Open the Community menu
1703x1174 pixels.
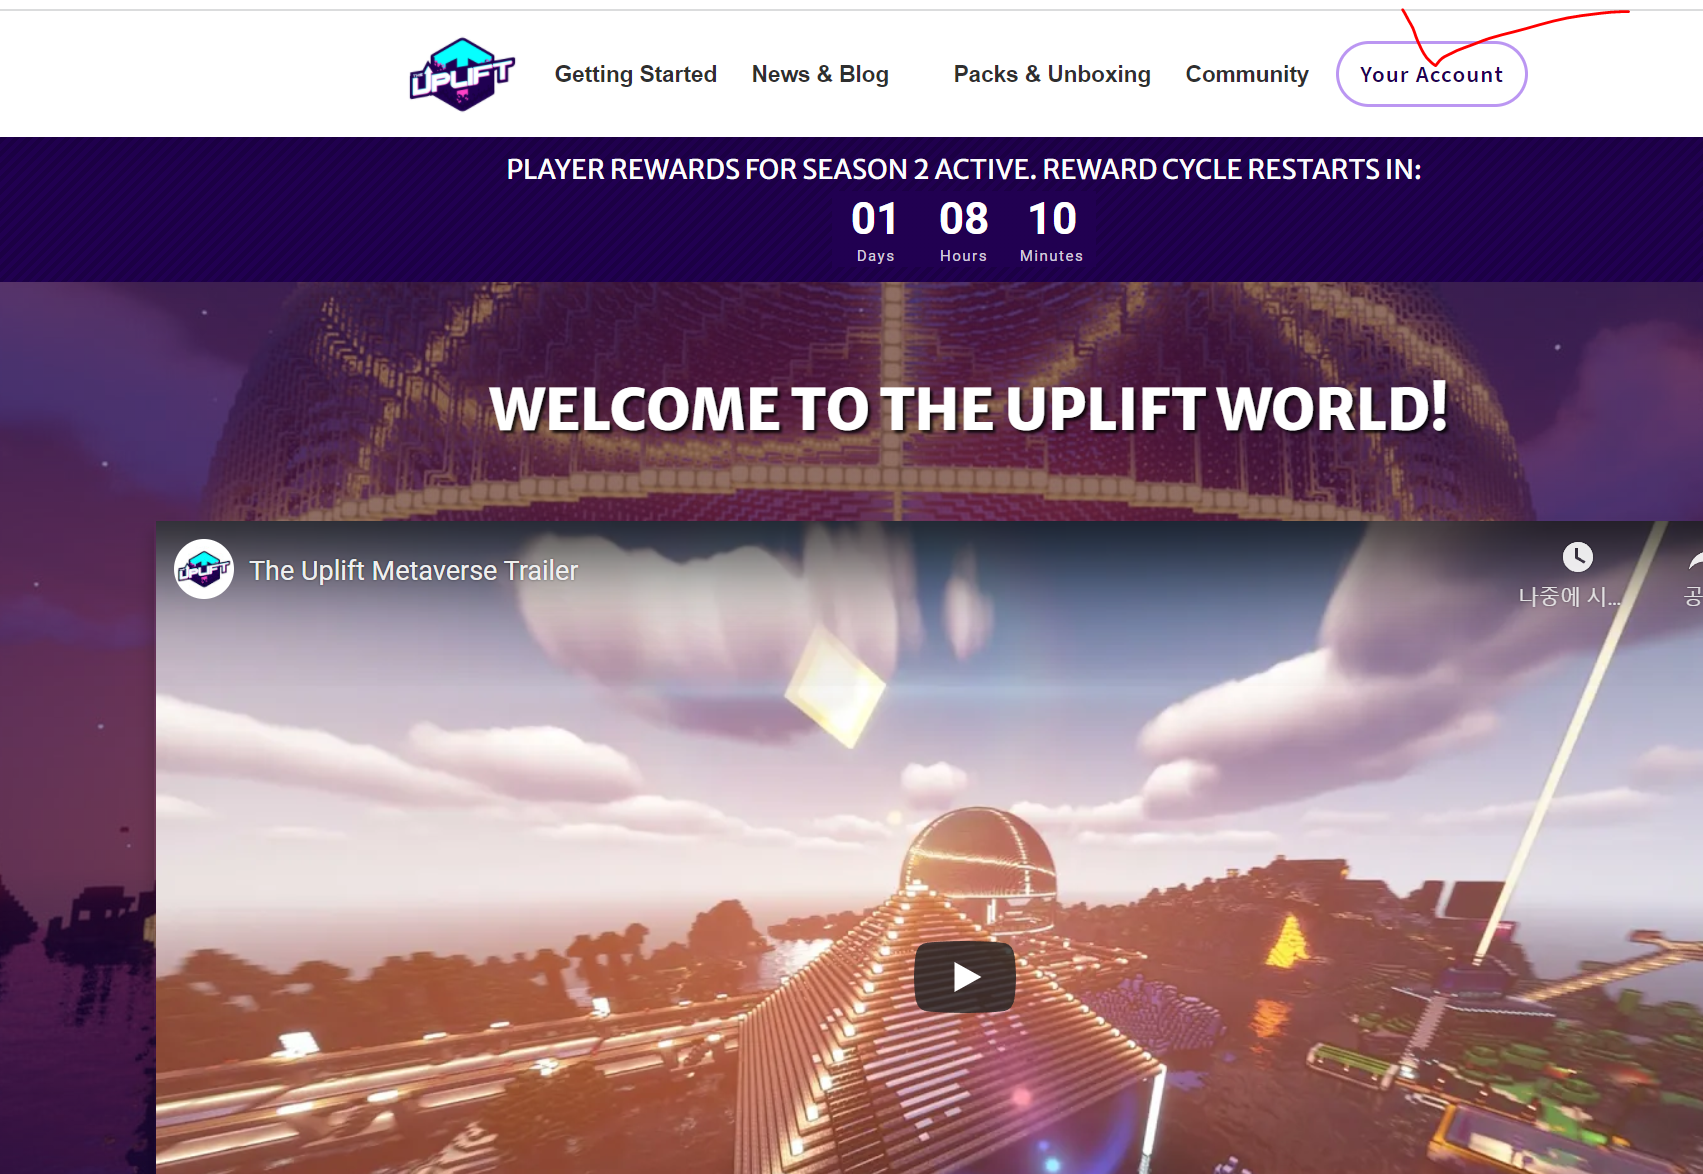coord(1247,74)
